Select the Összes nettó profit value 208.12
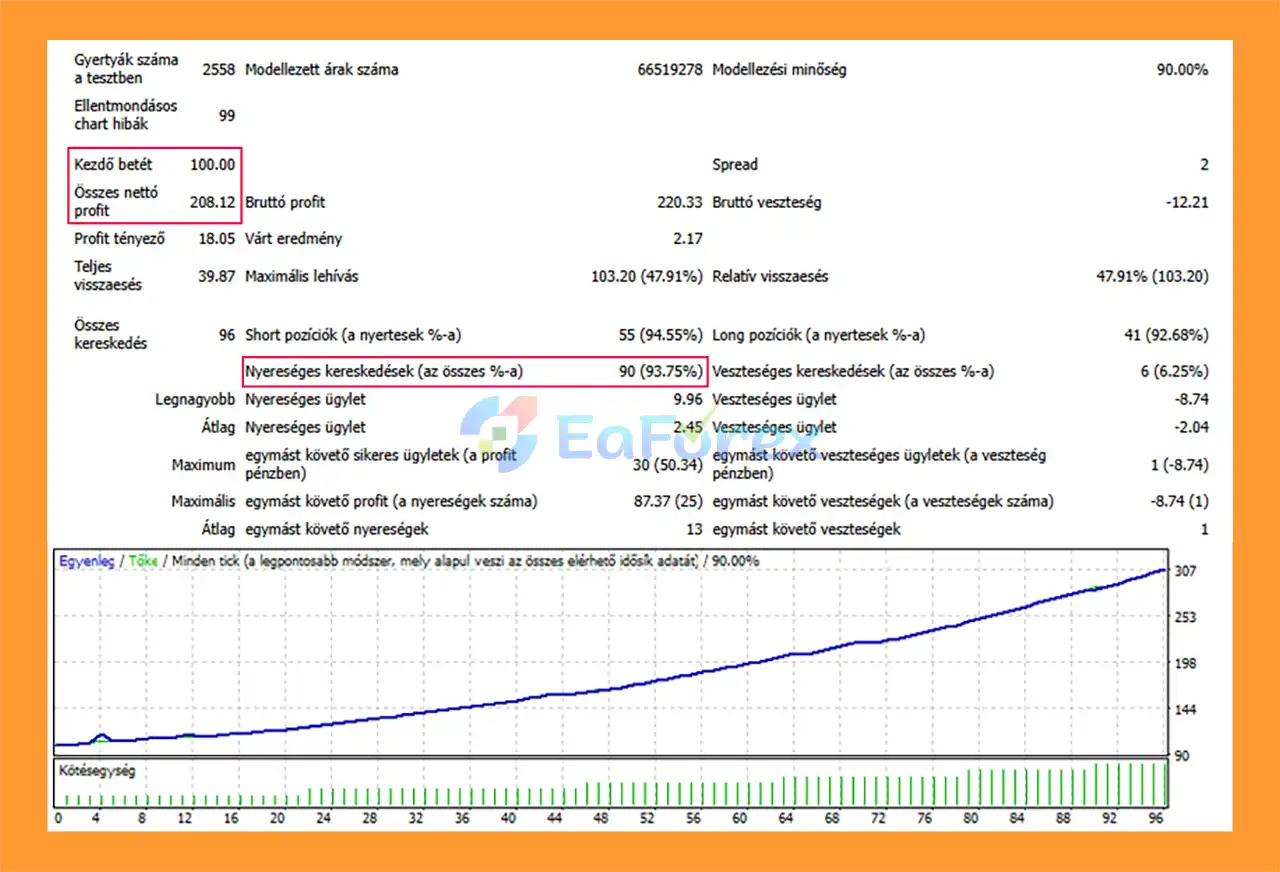The width and height of the screenshot is (1280, 872). tap(212, 202)
